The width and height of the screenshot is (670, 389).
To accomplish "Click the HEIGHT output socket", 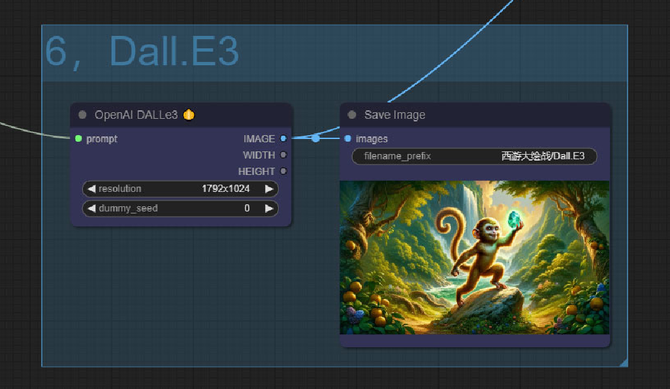I will 283,171.
